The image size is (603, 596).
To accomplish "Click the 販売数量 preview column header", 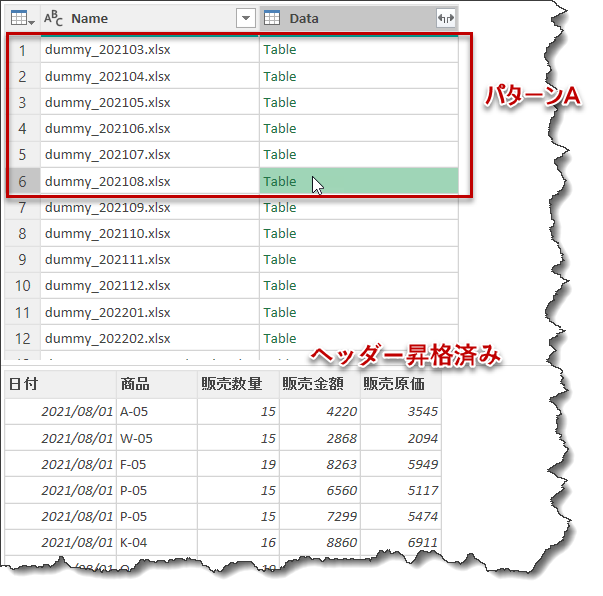I will pos(238,384).
